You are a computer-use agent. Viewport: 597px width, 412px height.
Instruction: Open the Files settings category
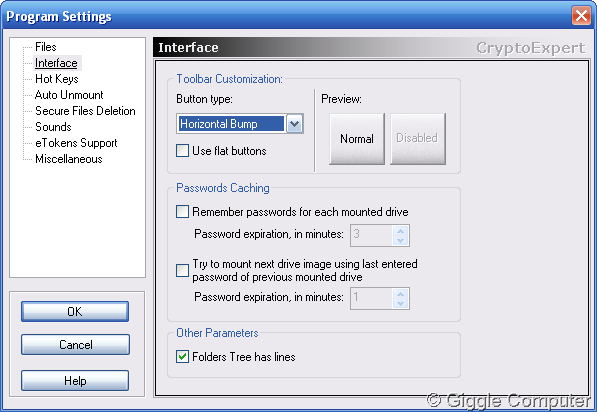click(x=46, y=47)
